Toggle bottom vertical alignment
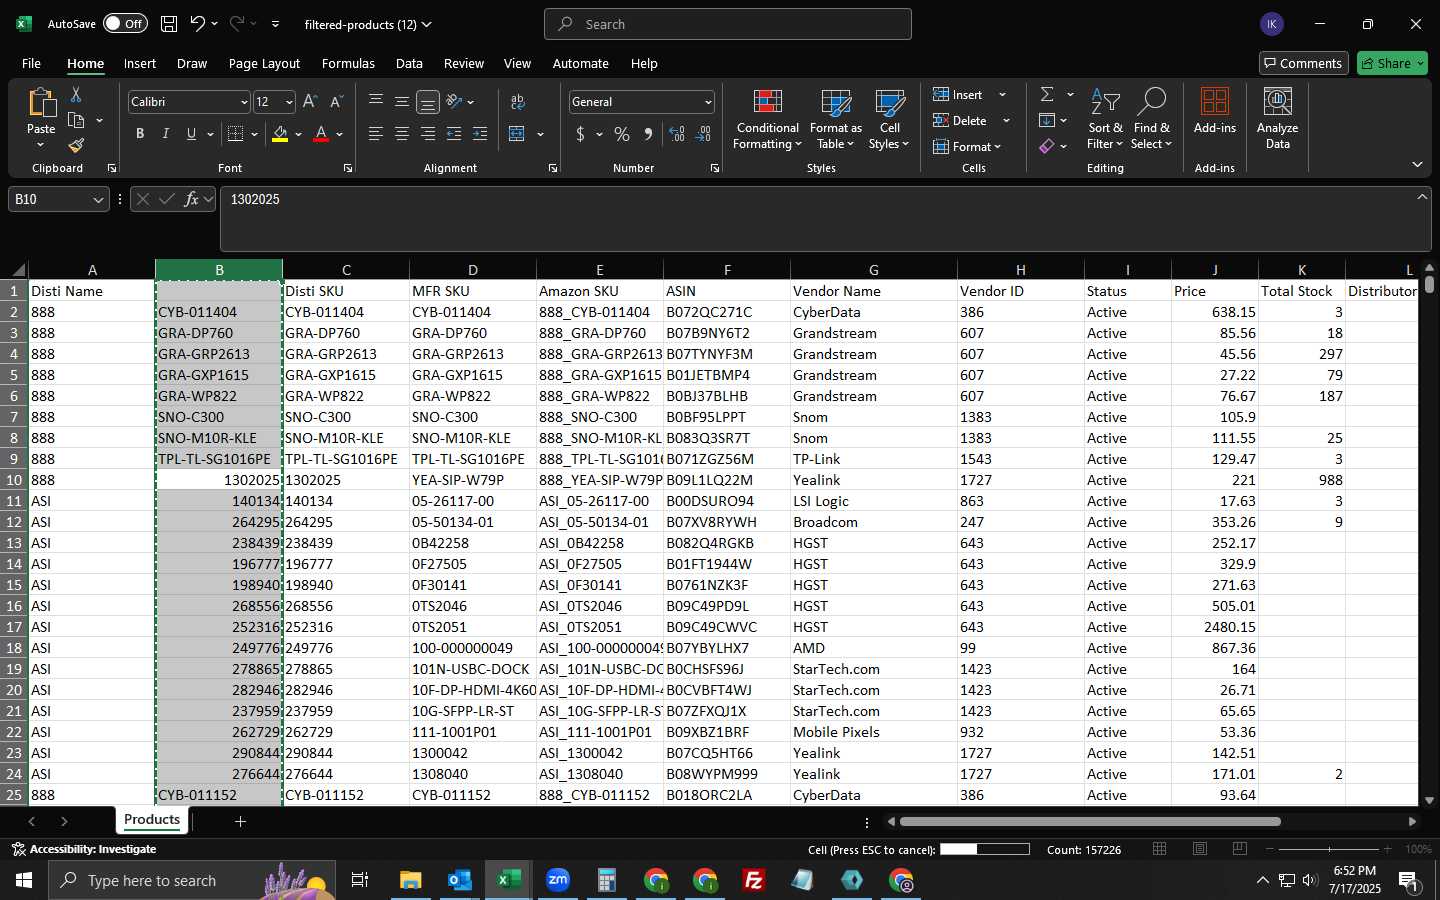Viewport: 1440px width, 900px height. point(428,102)
